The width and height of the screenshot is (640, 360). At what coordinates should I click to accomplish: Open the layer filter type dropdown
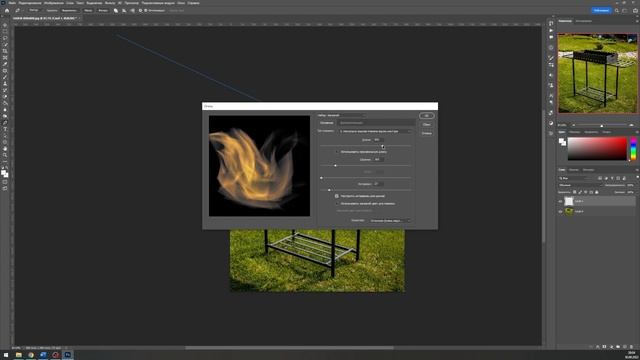tap(576, 178)
